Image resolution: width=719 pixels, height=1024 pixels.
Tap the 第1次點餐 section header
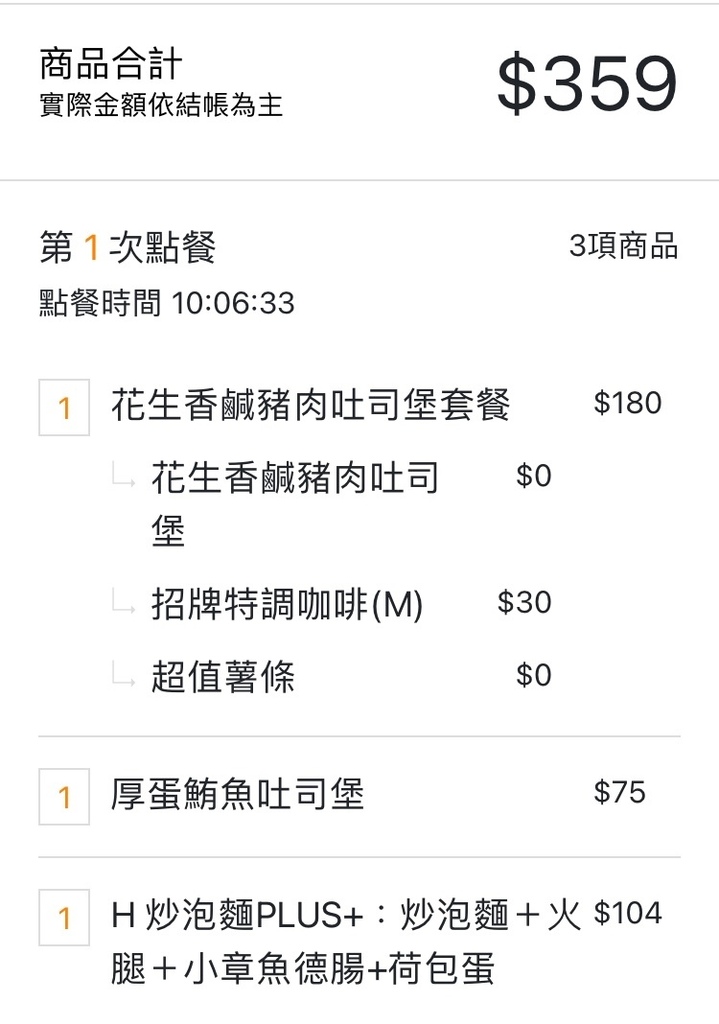point(128,247)
